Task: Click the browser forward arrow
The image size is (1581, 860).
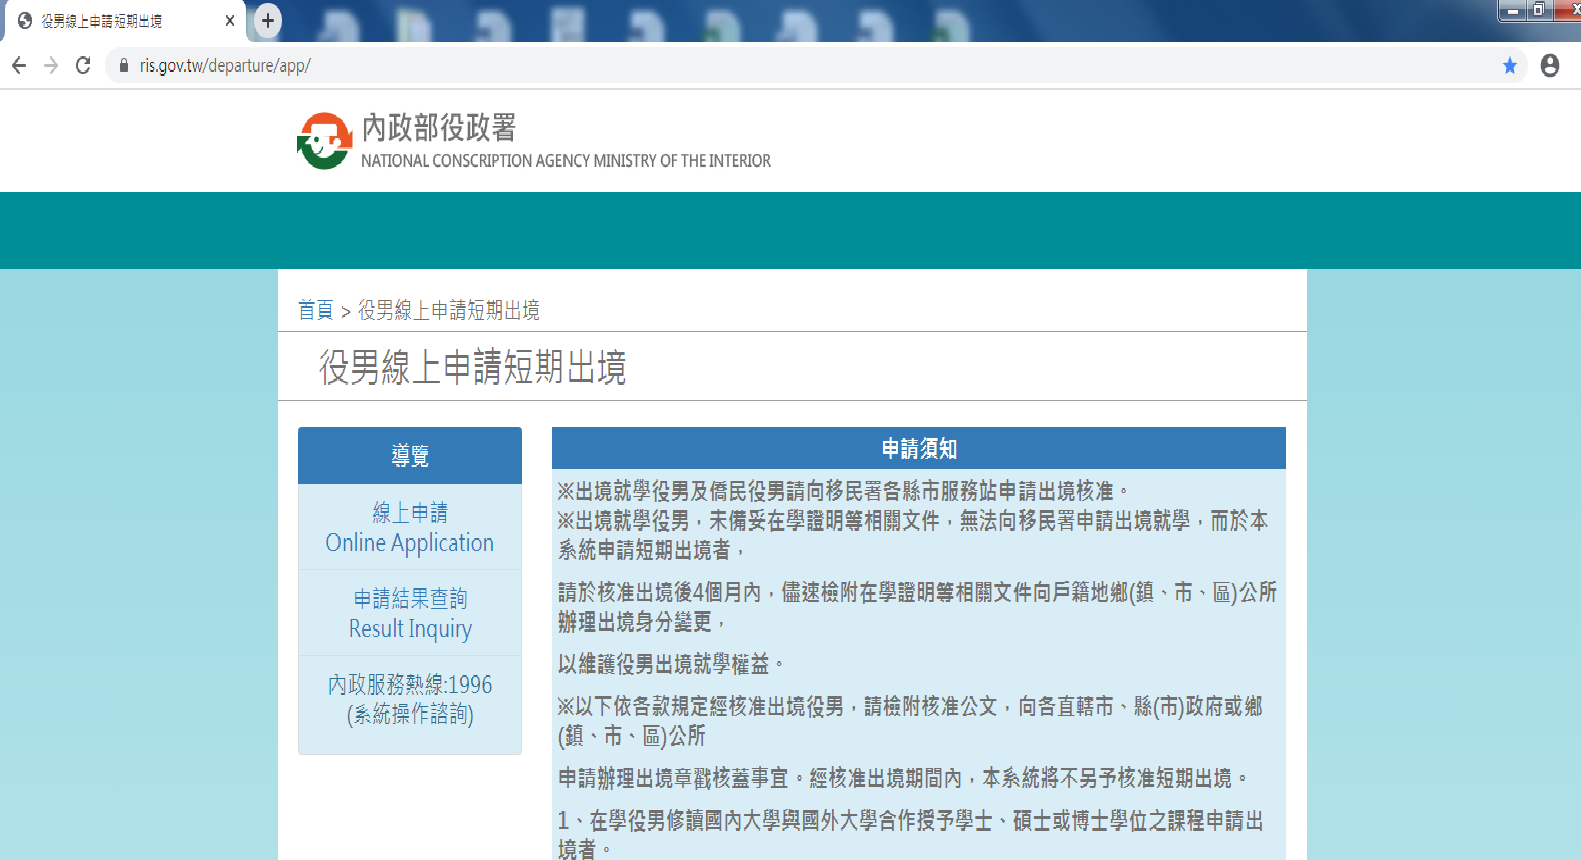Action: tap(51, 66)
